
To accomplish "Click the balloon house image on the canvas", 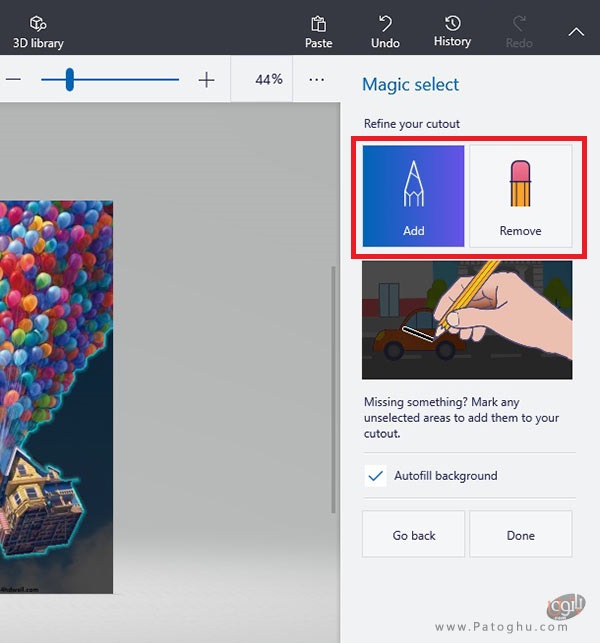I will point(56,397).
